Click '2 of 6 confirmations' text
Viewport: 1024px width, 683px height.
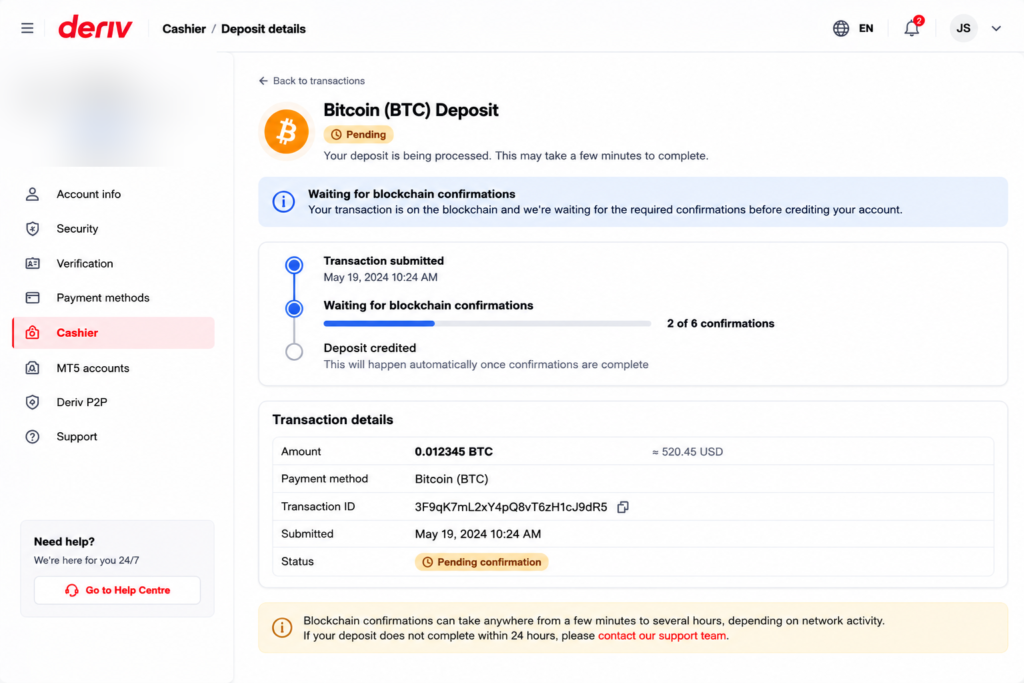(x=720, y=323)
